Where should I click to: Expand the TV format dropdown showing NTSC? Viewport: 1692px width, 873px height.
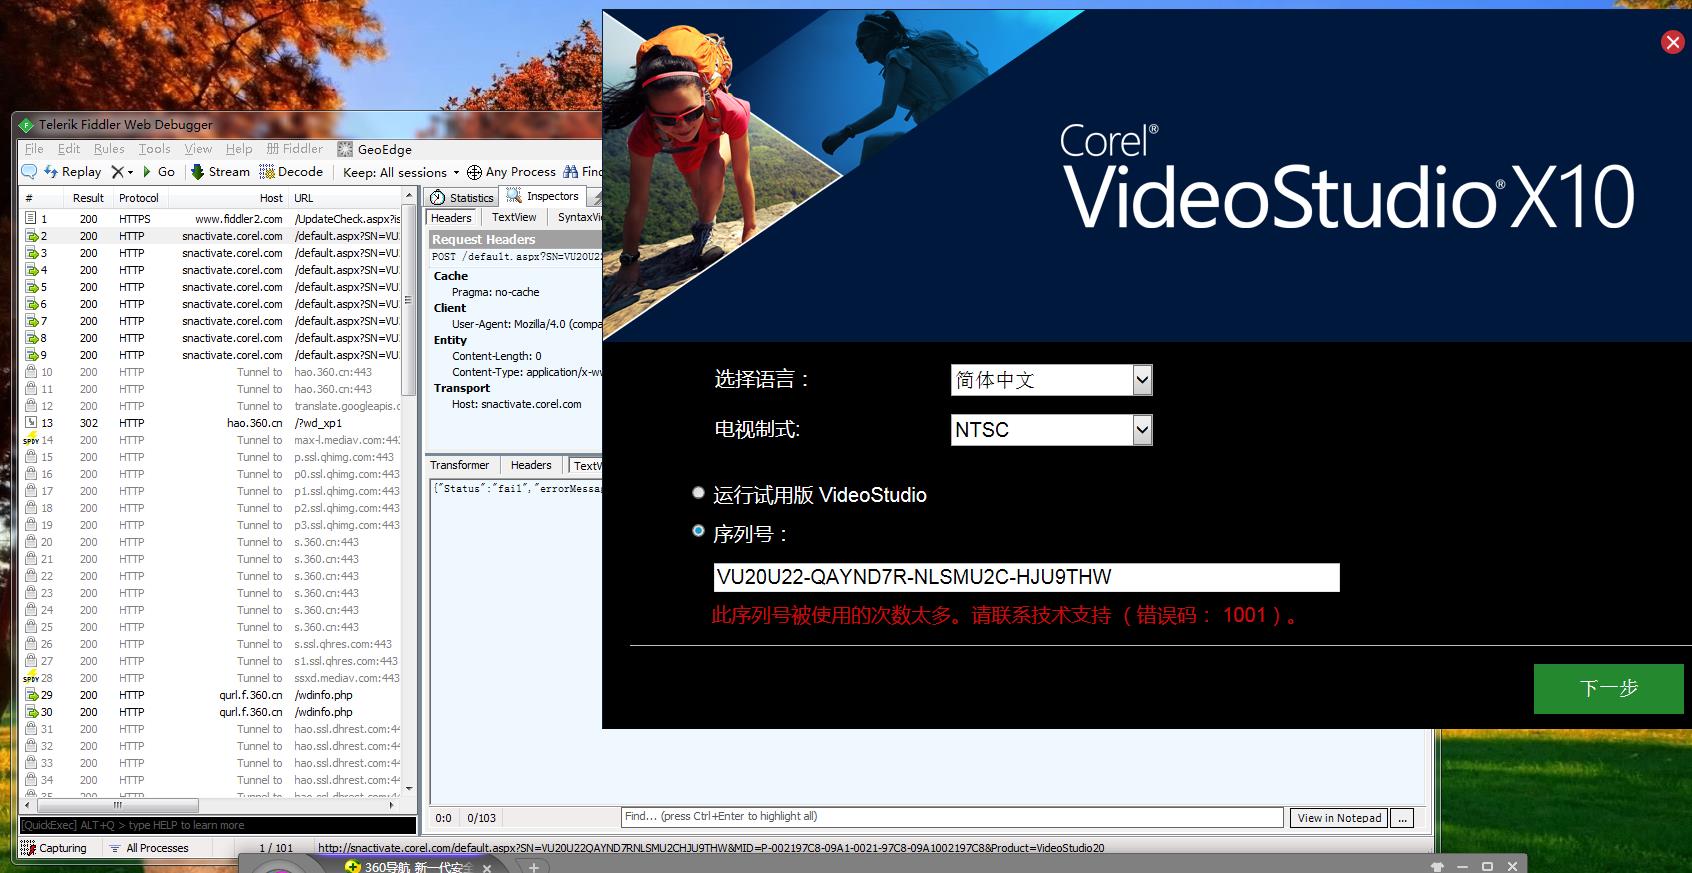click(1142, 430)
